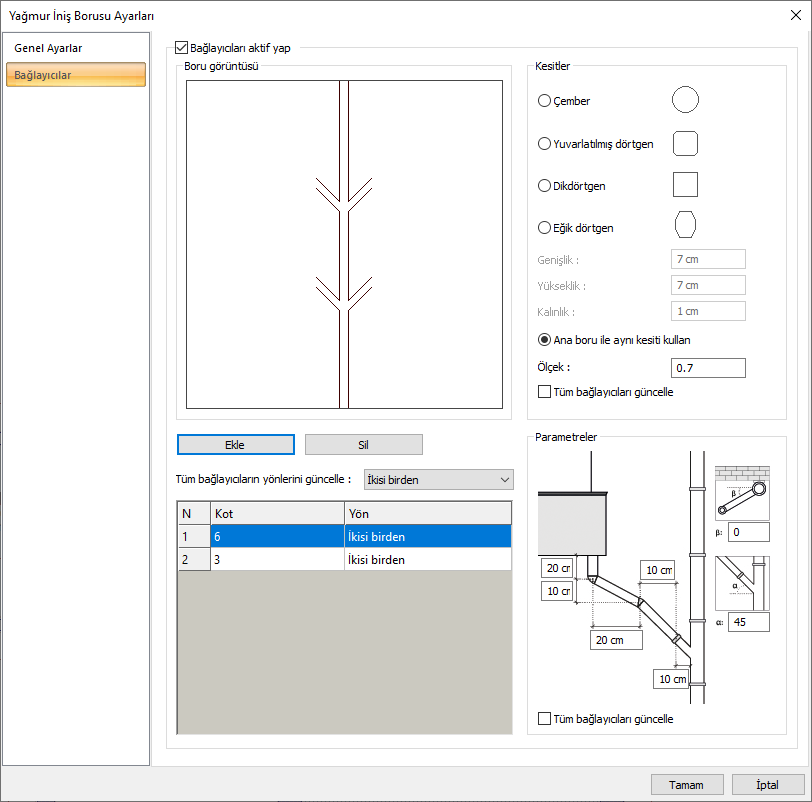Click the square icon next to Dikdörtgen
Image resolution: width=812 pixels, height=802 pixels.
coord(685,185)
